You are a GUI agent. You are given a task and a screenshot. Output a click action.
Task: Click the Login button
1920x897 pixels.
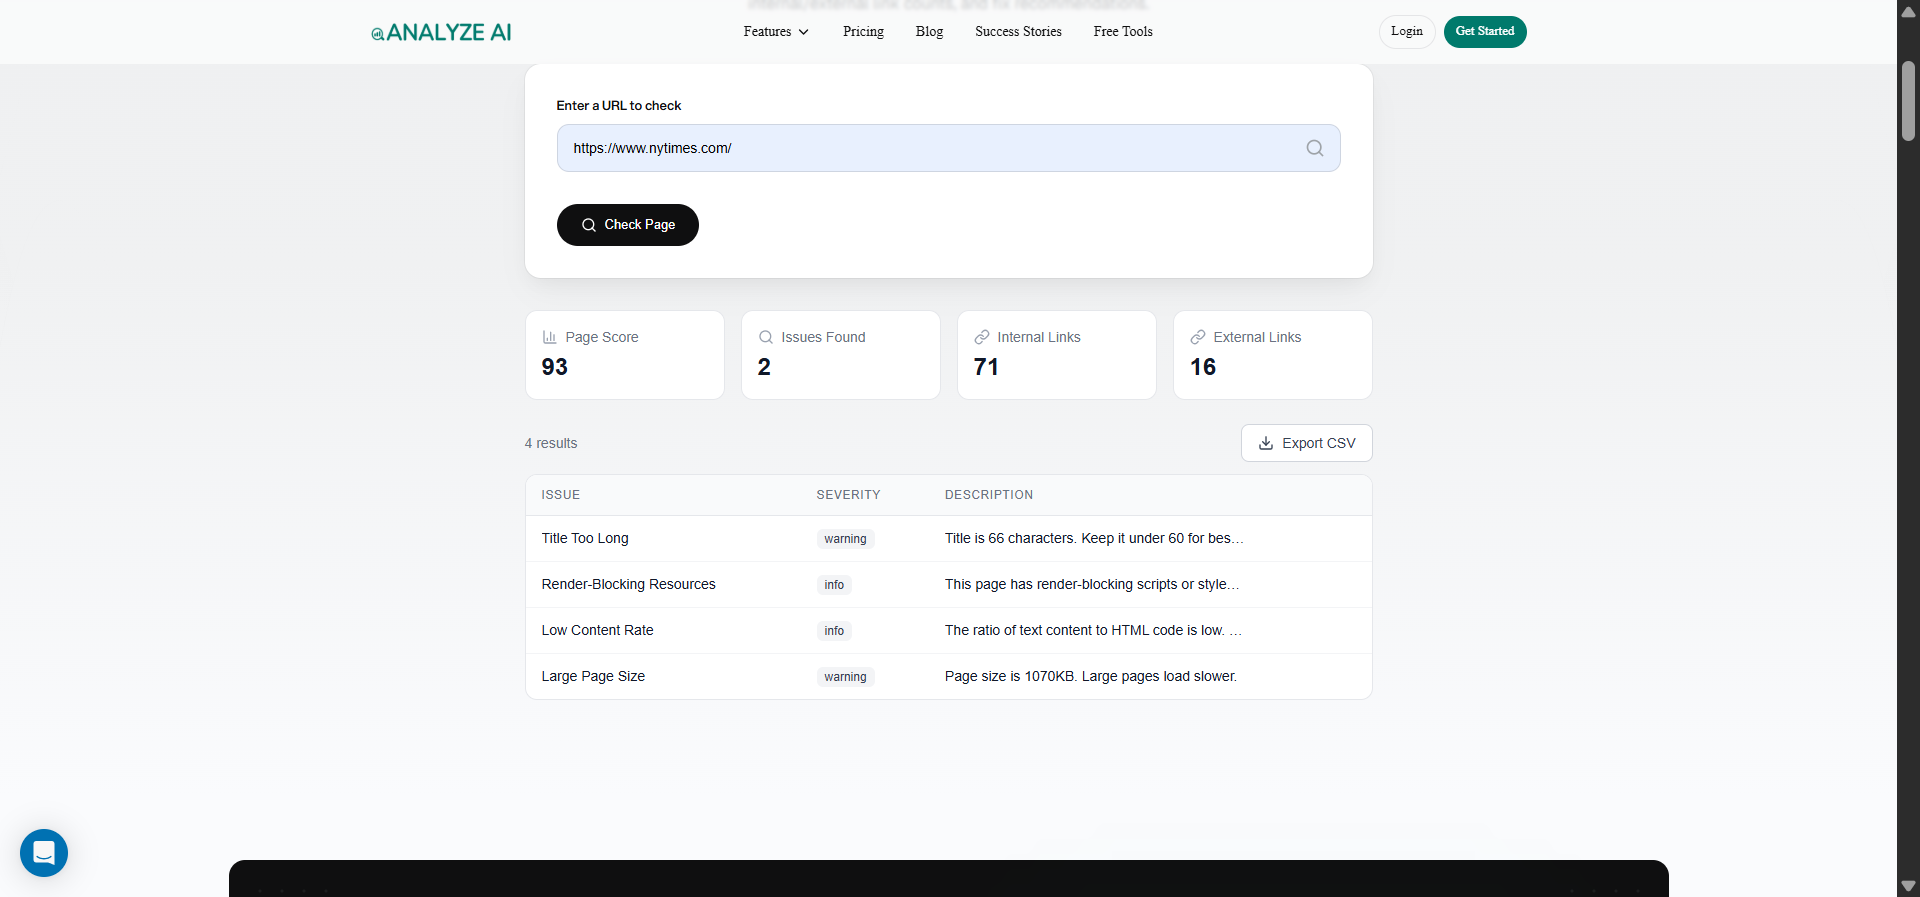[1407, 32]
